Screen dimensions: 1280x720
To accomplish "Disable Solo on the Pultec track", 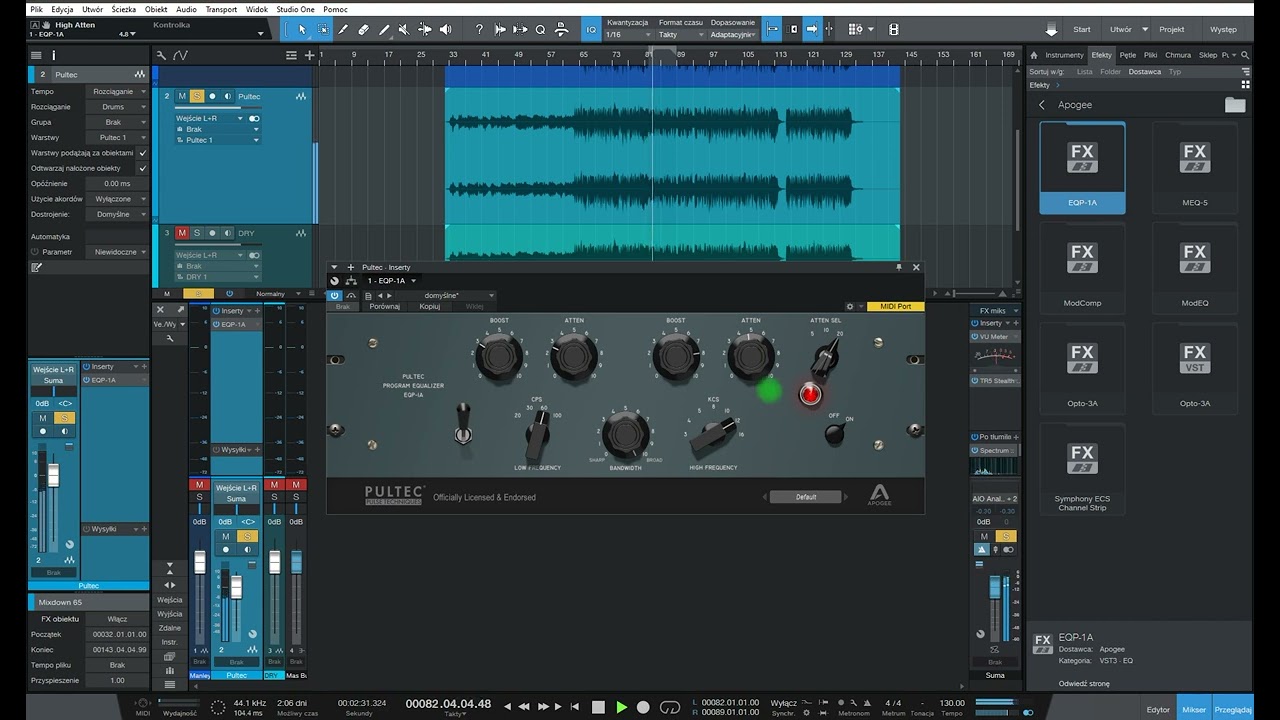I will click(x=197, y=96).
